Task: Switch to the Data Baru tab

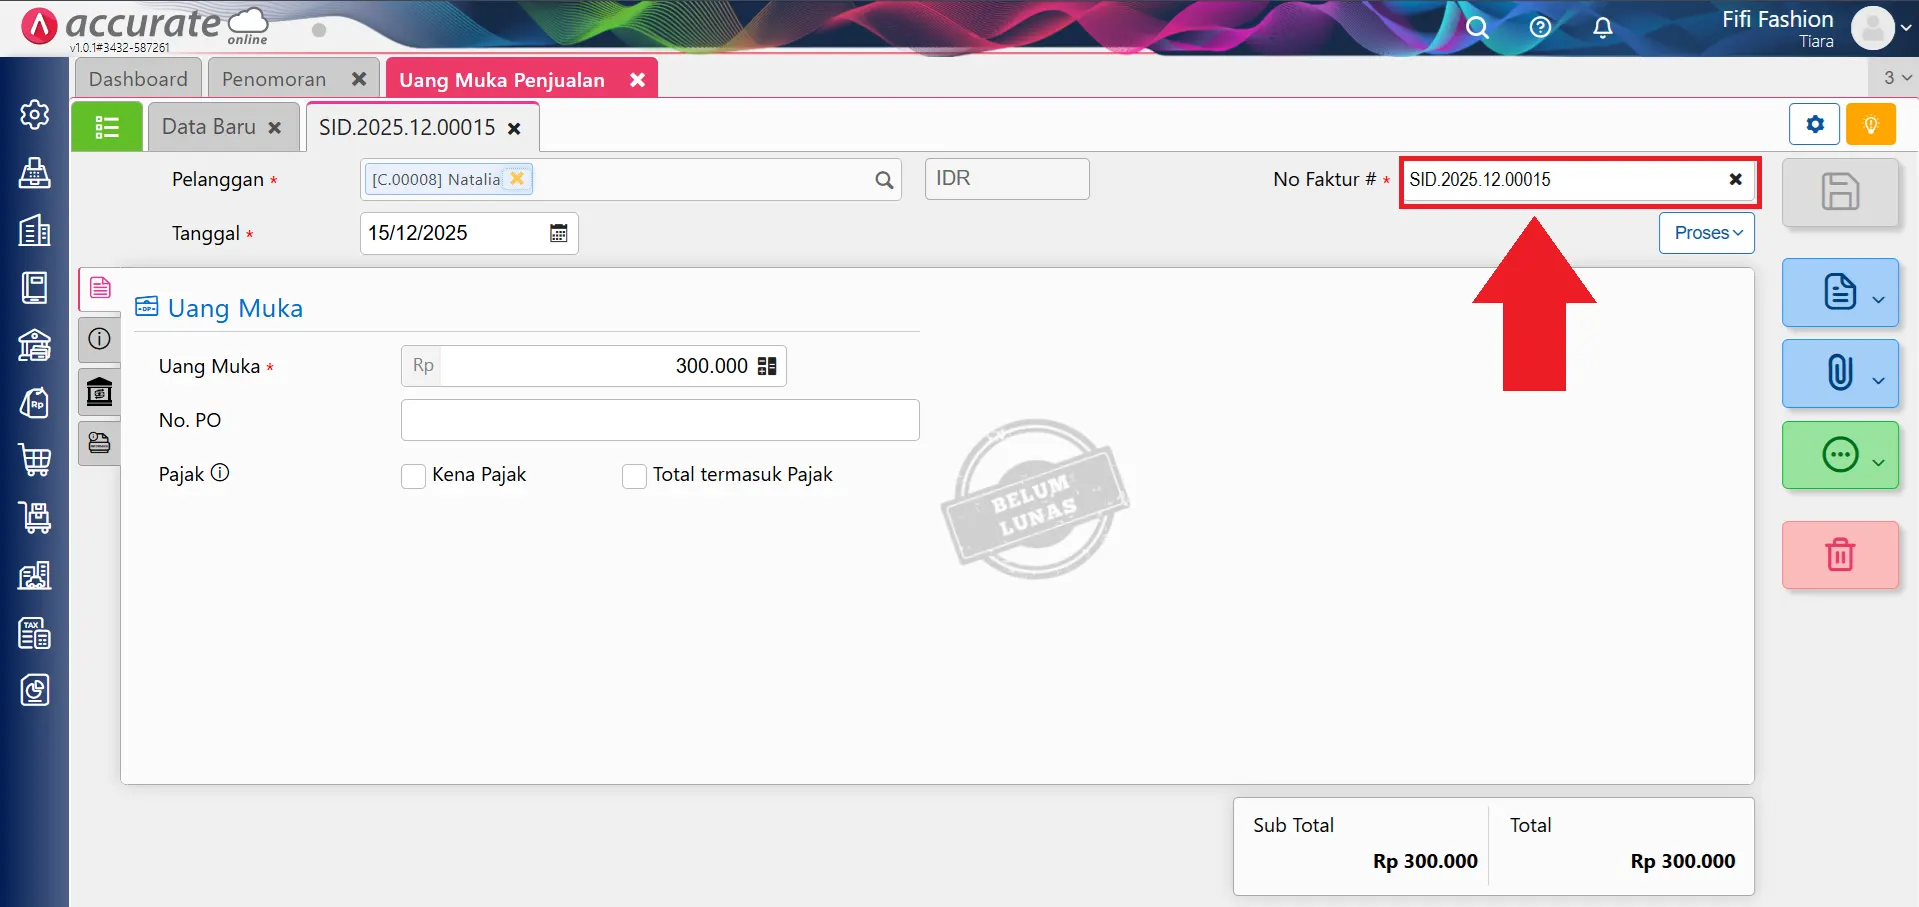Action: (209, 127)
